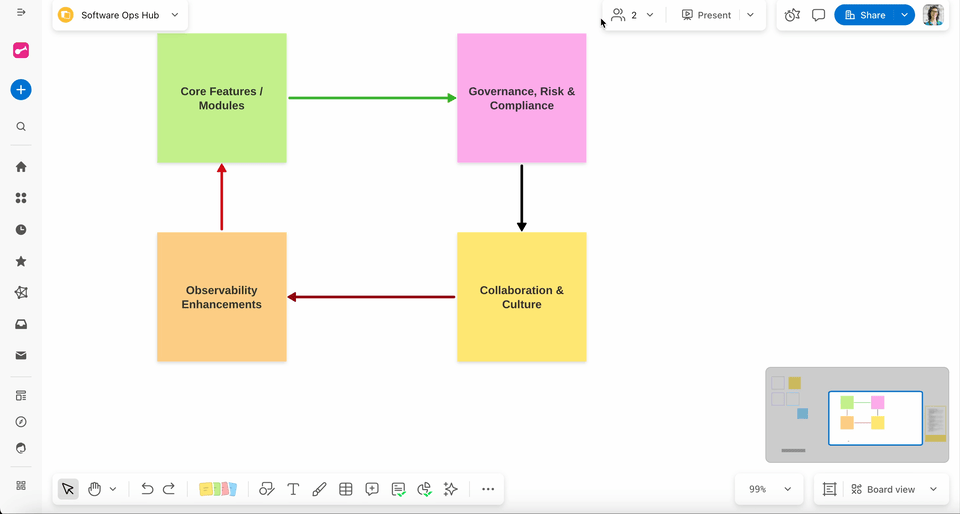
Task: Open the more tools ellipsis menu
Action: tap(488, 489)
